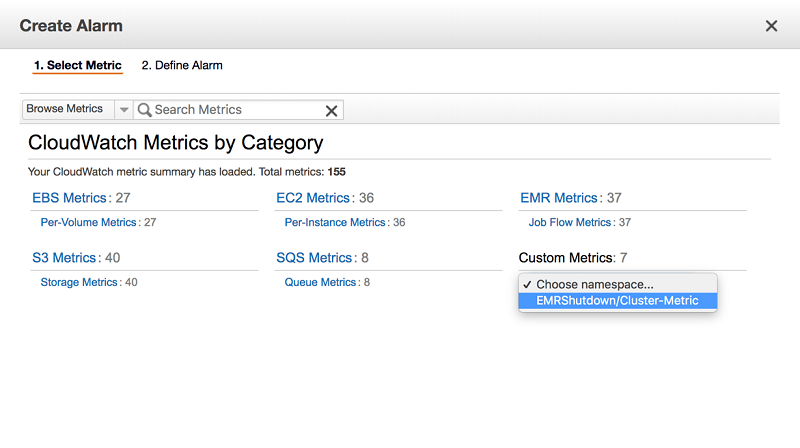Select Job Flow Metrics link
The image size is (800, 448).
[x=569, y=222]
